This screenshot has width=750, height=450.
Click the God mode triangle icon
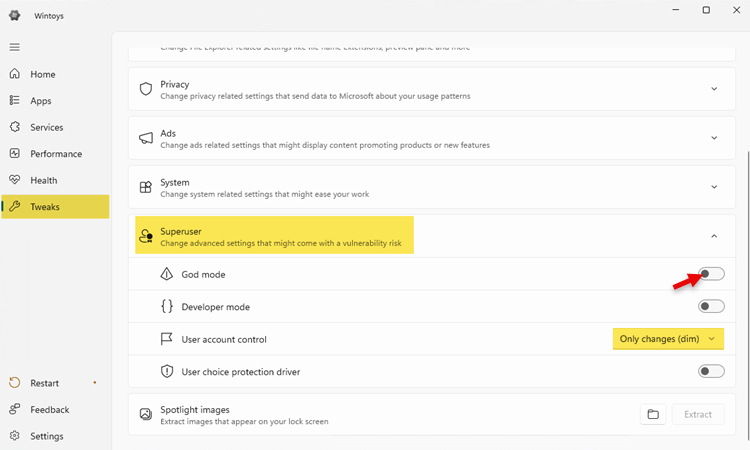167,274
